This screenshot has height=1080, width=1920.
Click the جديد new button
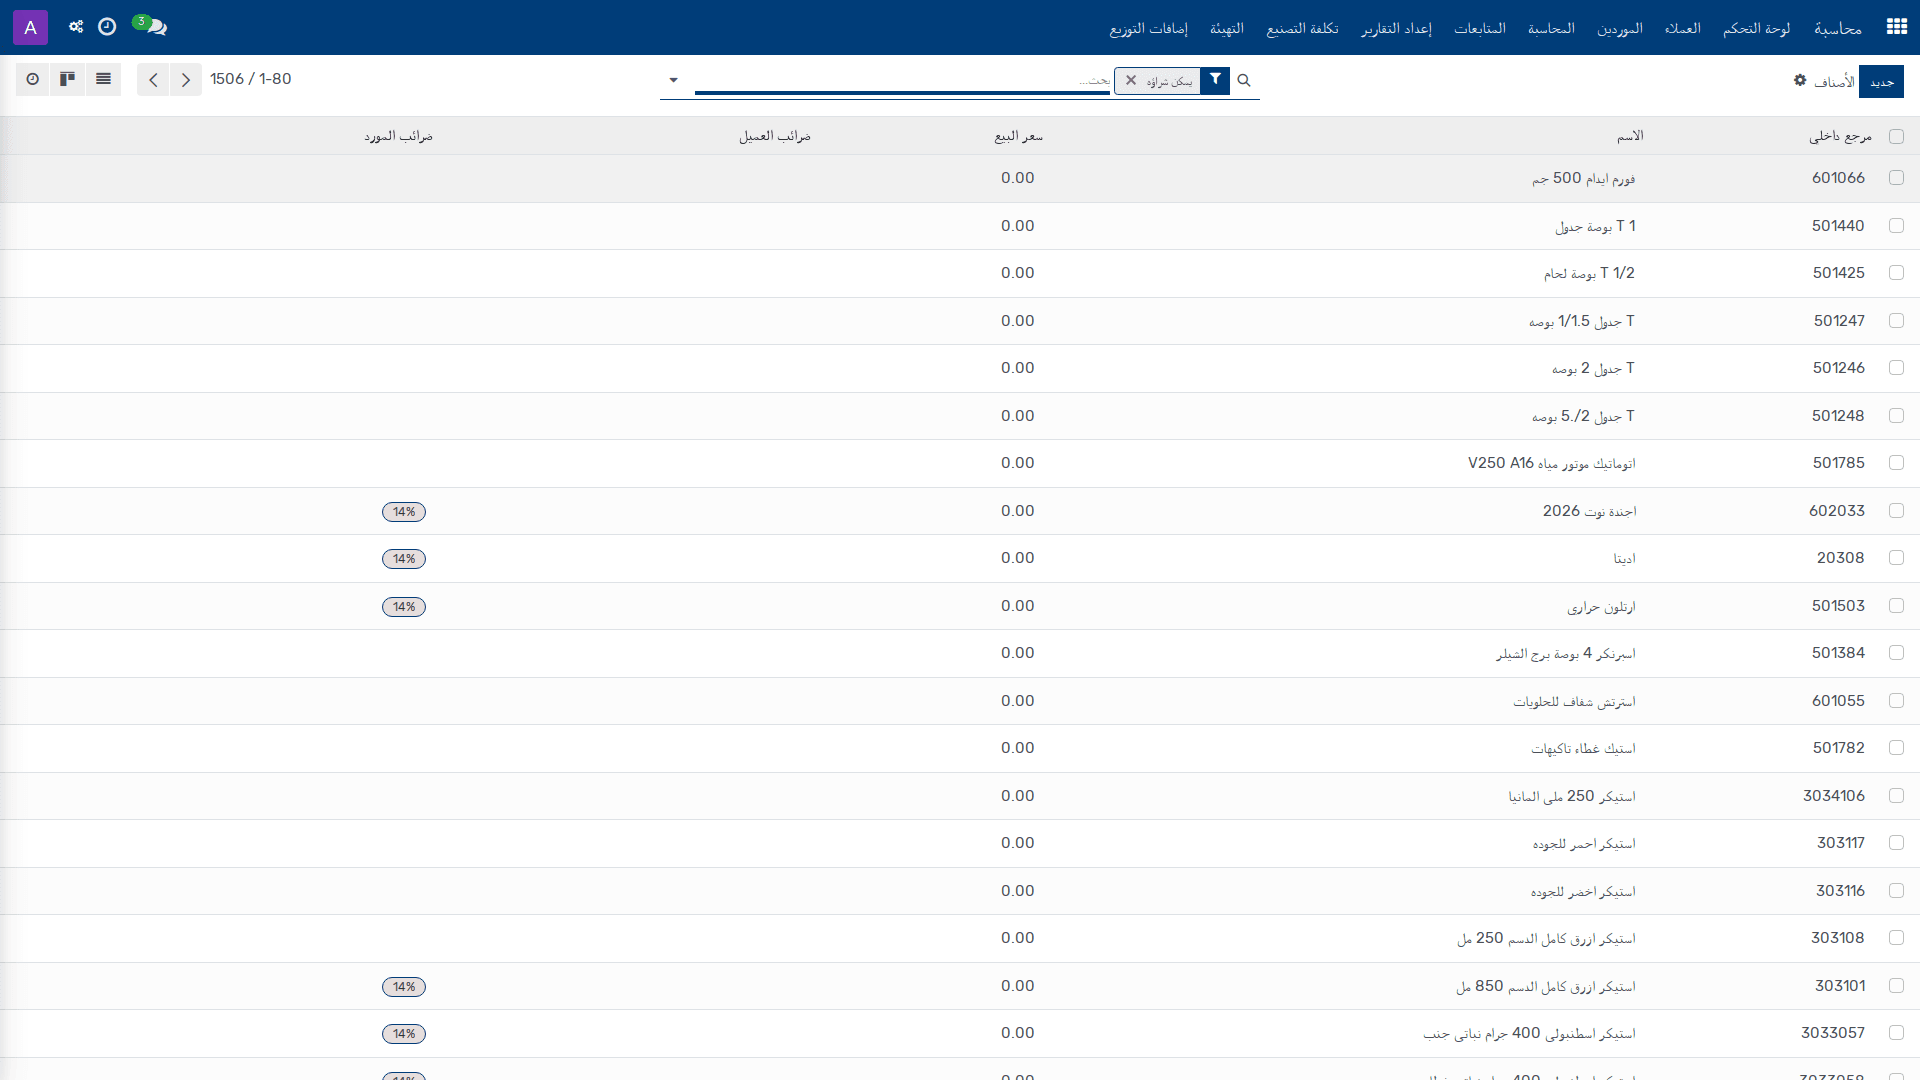tap(1881, 81)
